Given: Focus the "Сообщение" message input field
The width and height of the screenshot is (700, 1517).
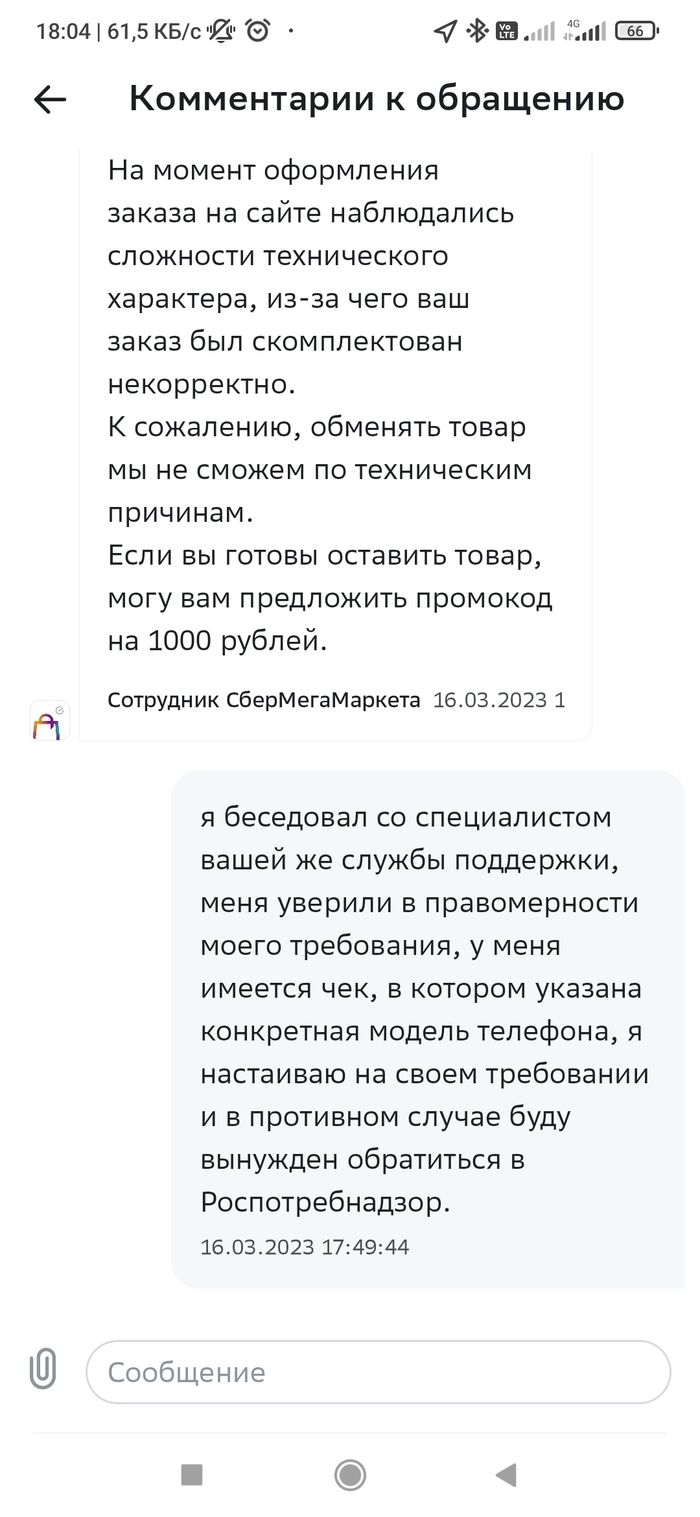Looking at the screenshot, I should tap(378, 1372).
